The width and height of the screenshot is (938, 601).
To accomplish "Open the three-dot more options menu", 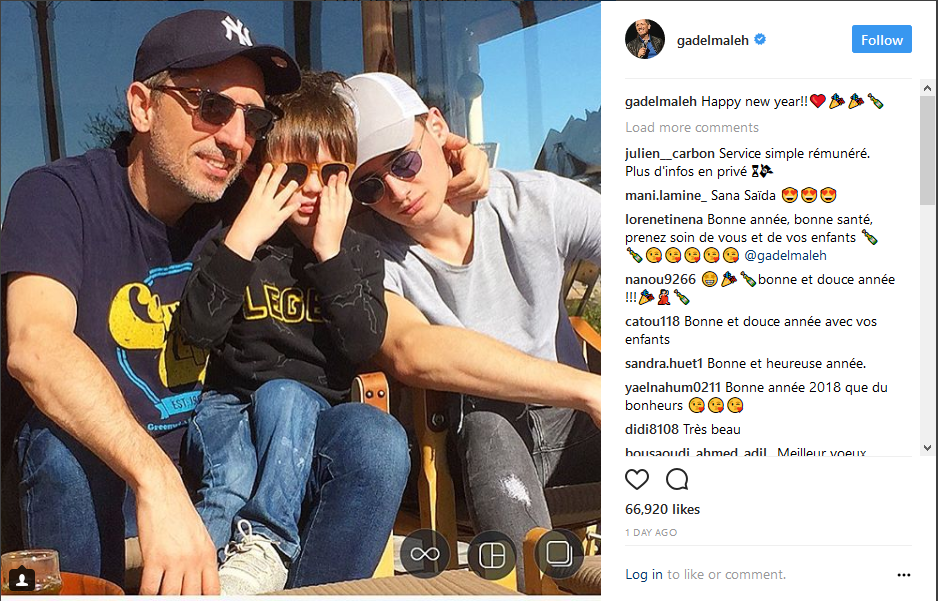I will tap(903, 575).
